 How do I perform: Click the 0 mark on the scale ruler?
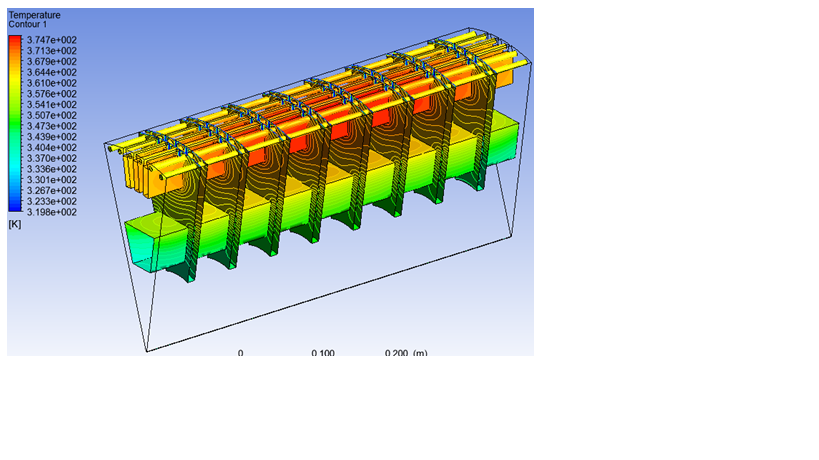click(240, 353)
